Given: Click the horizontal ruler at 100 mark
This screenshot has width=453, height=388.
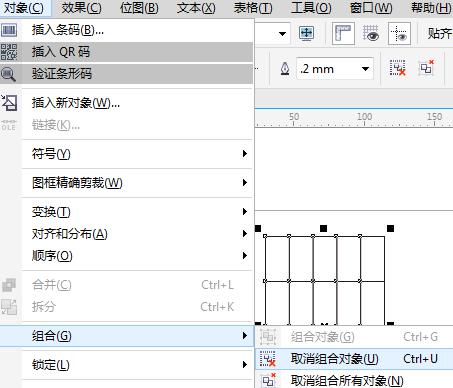Looking at the screenshot, I should pos(364,118).
